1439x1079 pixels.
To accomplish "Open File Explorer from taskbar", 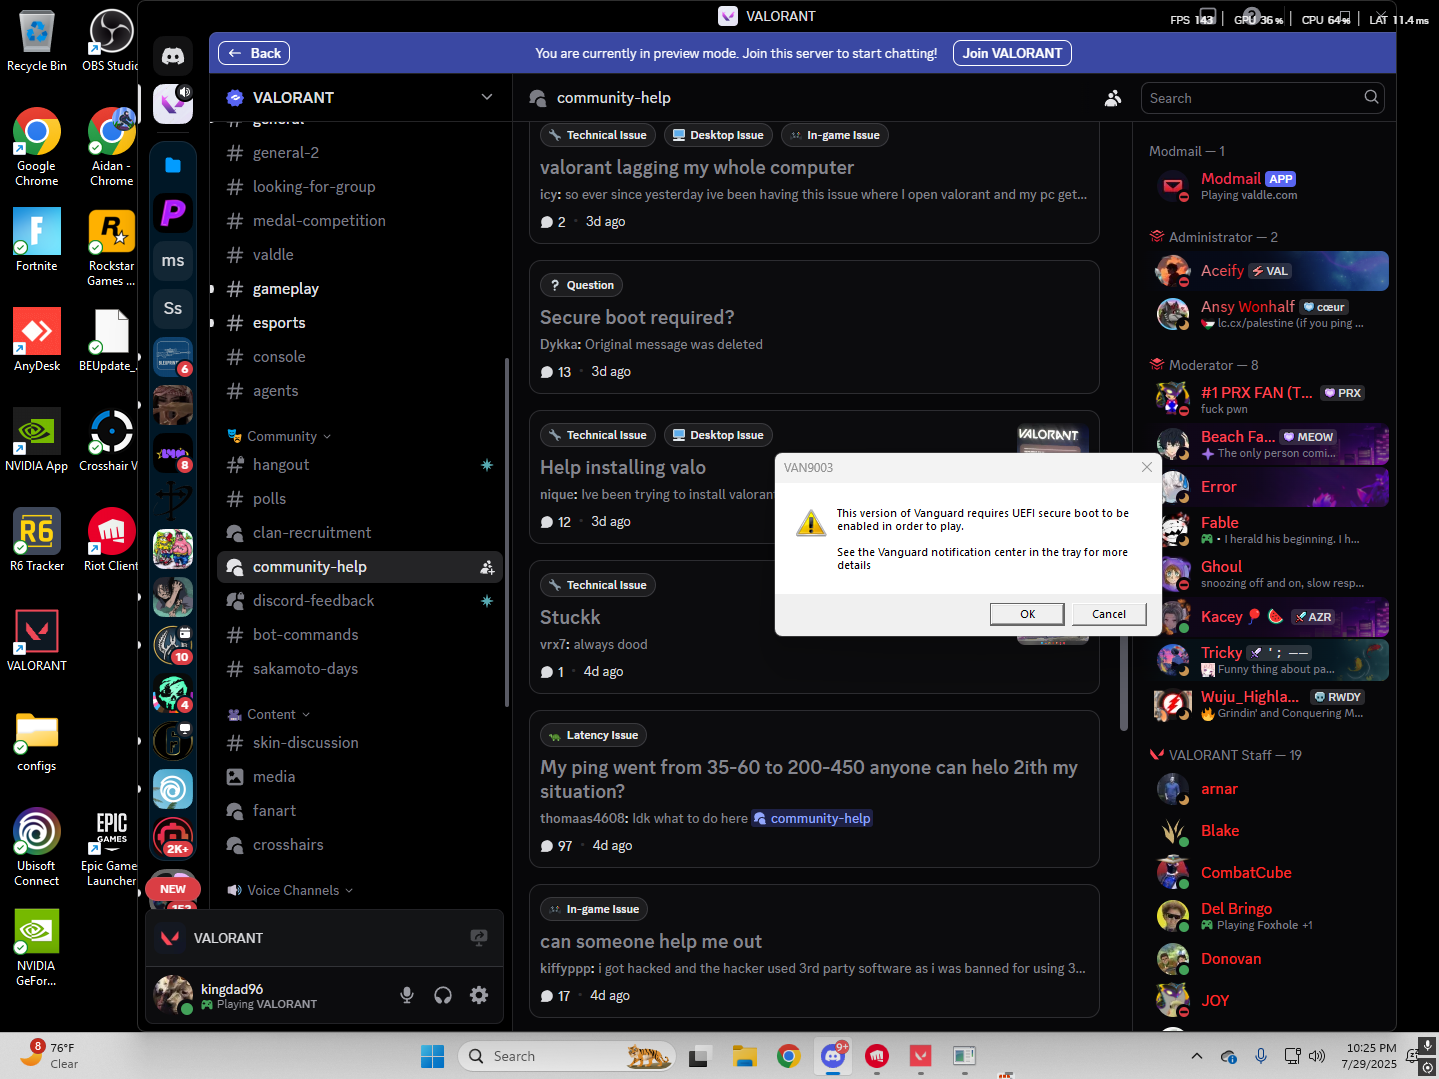I will pyautogui.click(x=744, y=1056).
